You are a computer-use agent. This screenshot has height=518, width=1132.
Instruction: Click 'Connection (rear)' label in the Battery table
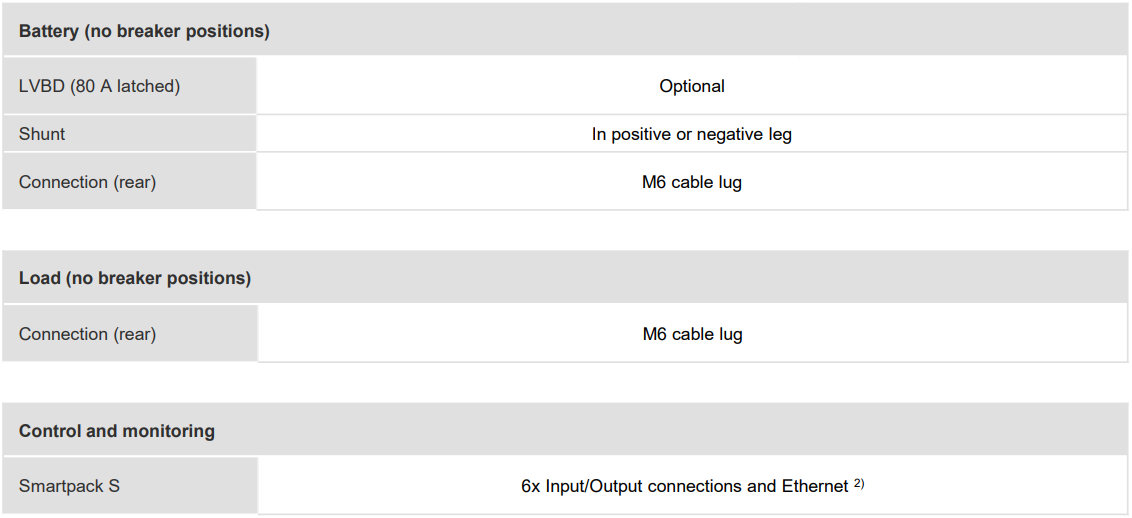[x=87, y=182]
